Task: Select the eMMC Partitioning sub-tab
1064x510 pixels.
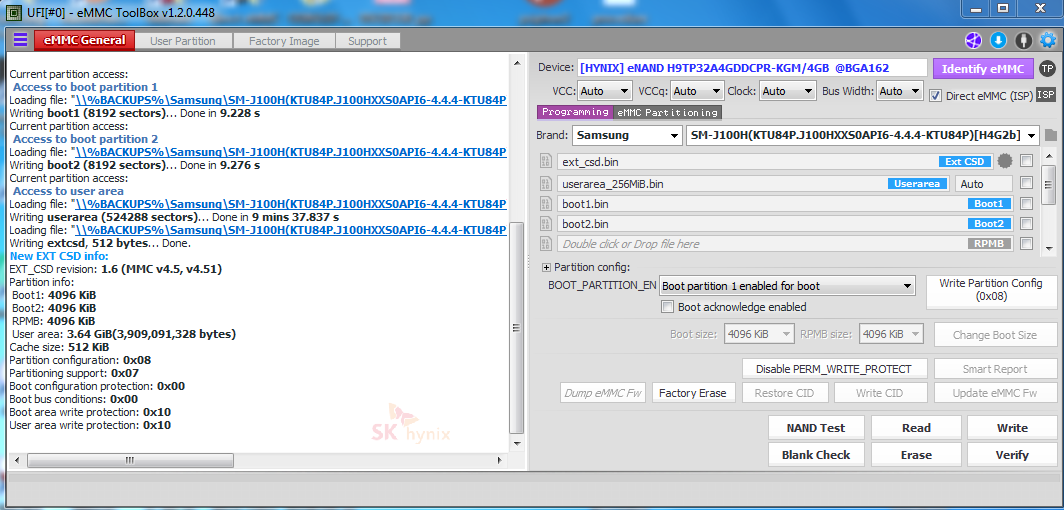Action: (667, 112)
